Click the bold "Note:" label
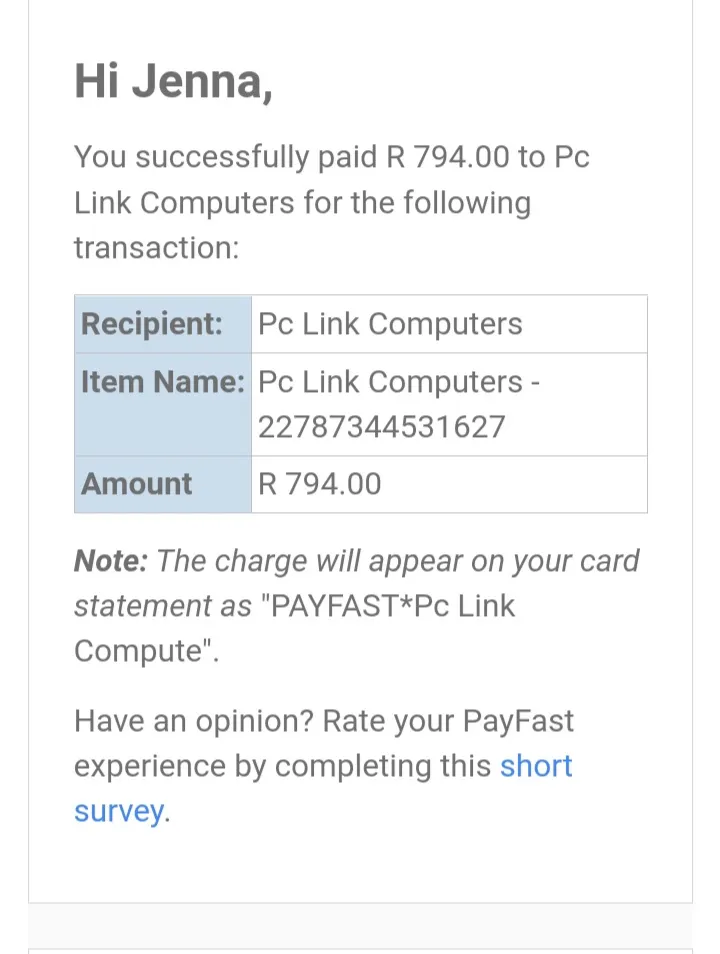Image resolution: width=720 pixels, height=954 pixels. click(110, 561)
